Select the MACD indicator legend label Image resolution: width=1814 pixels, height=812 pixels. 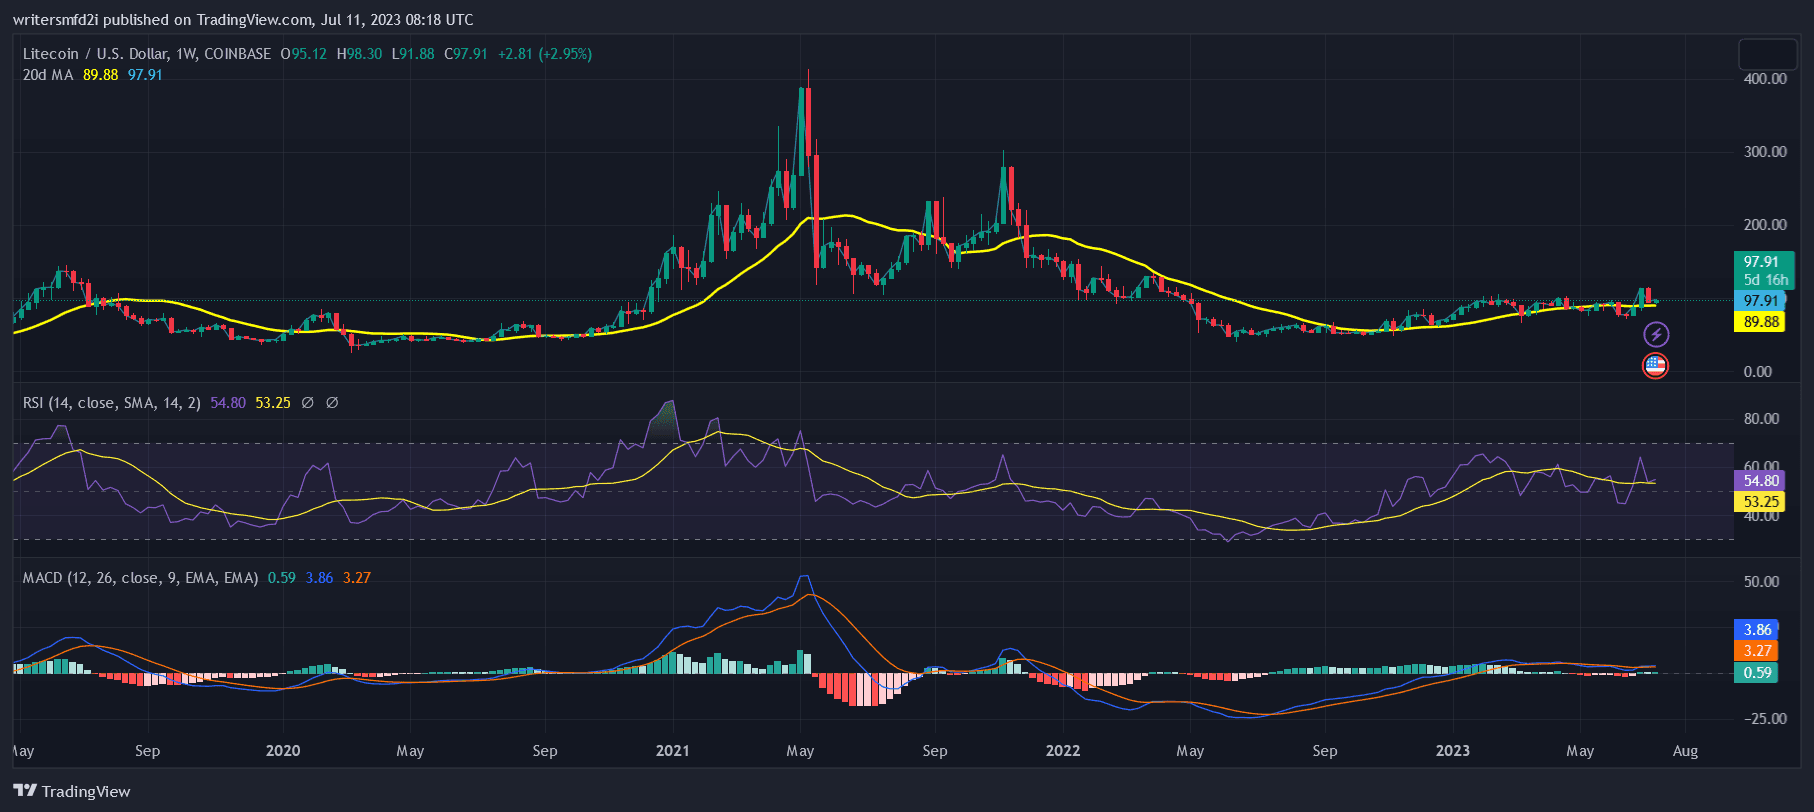(140, 578)
